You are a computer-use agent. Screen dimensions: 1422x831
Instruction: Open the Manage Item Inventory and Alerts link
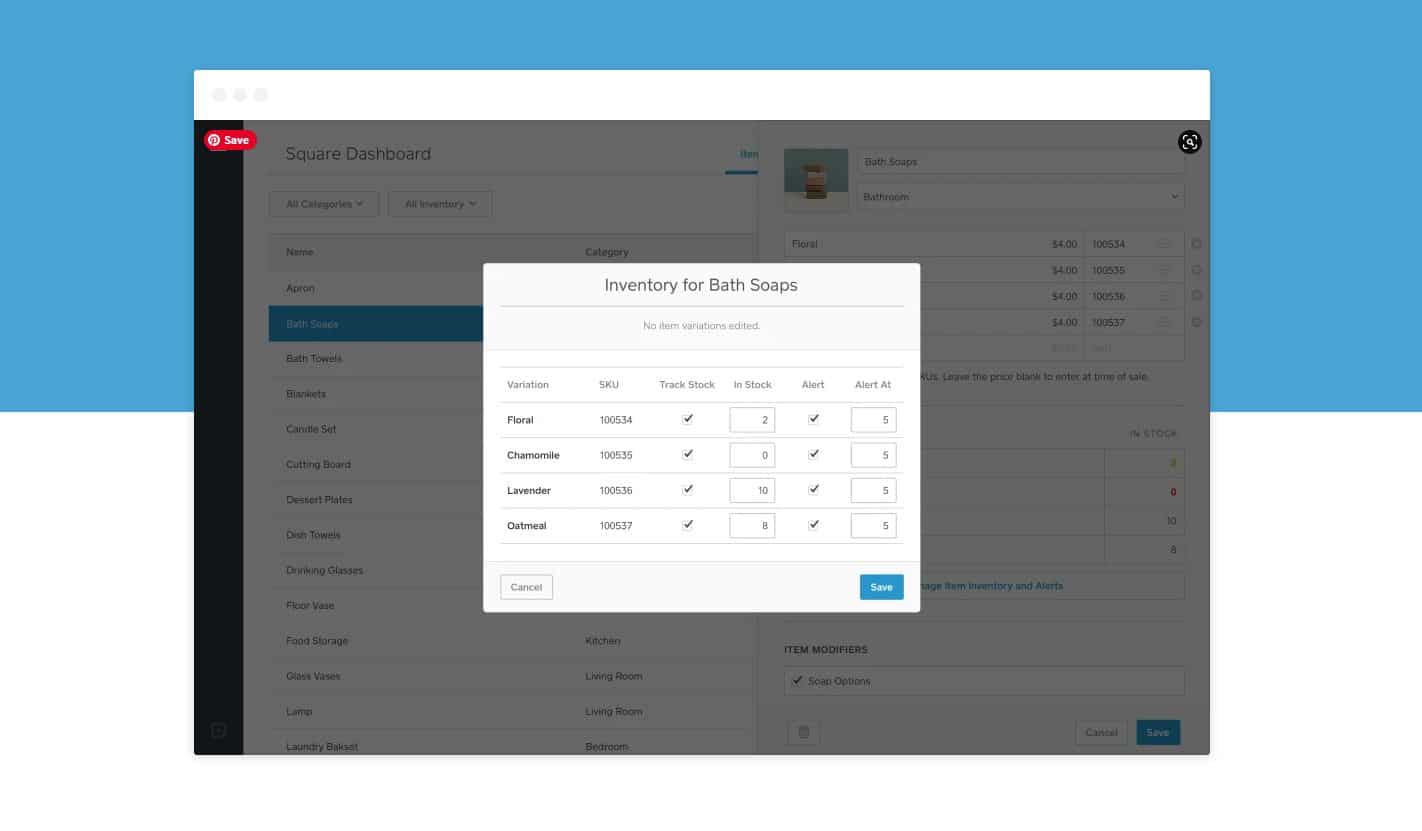click(991, 586)
